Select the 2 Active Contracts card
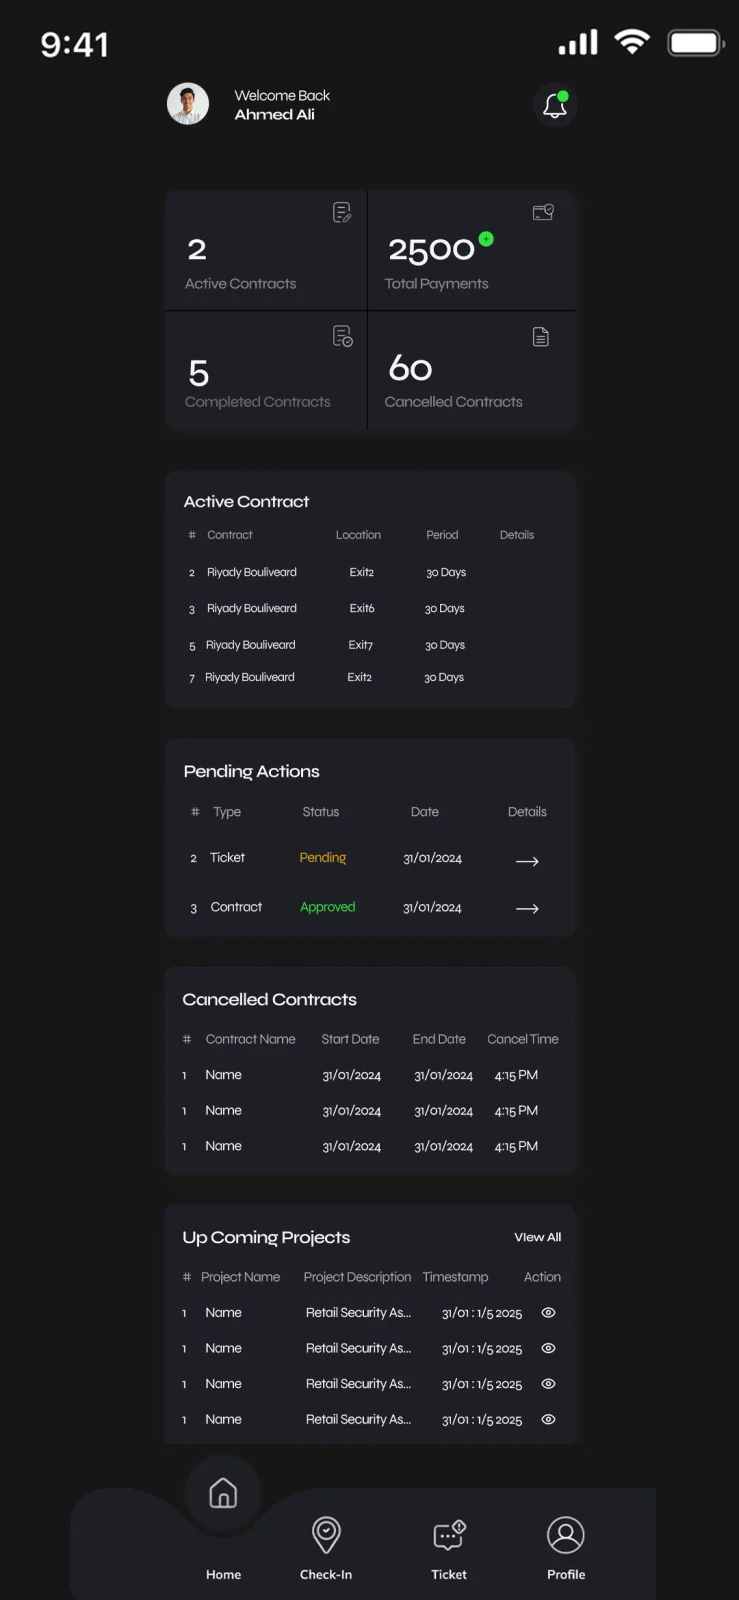This screenshot has width=739, height=1600. click(x=266, y=250)
